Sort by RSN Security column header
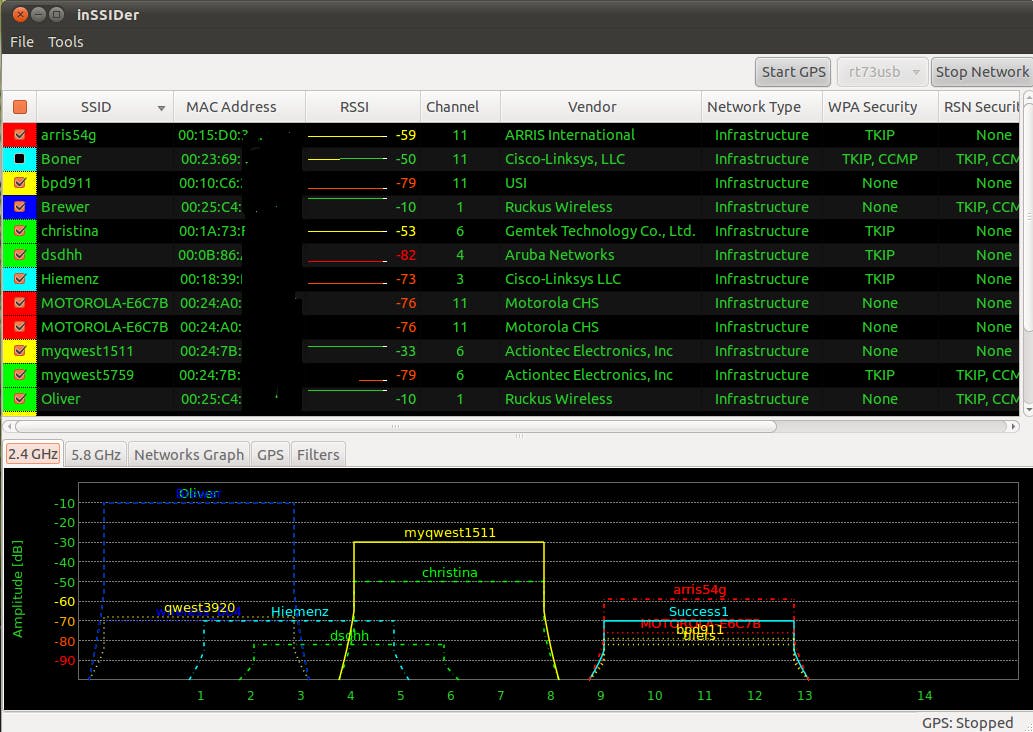Screen dimensions: 1033x732 point(981,107)
